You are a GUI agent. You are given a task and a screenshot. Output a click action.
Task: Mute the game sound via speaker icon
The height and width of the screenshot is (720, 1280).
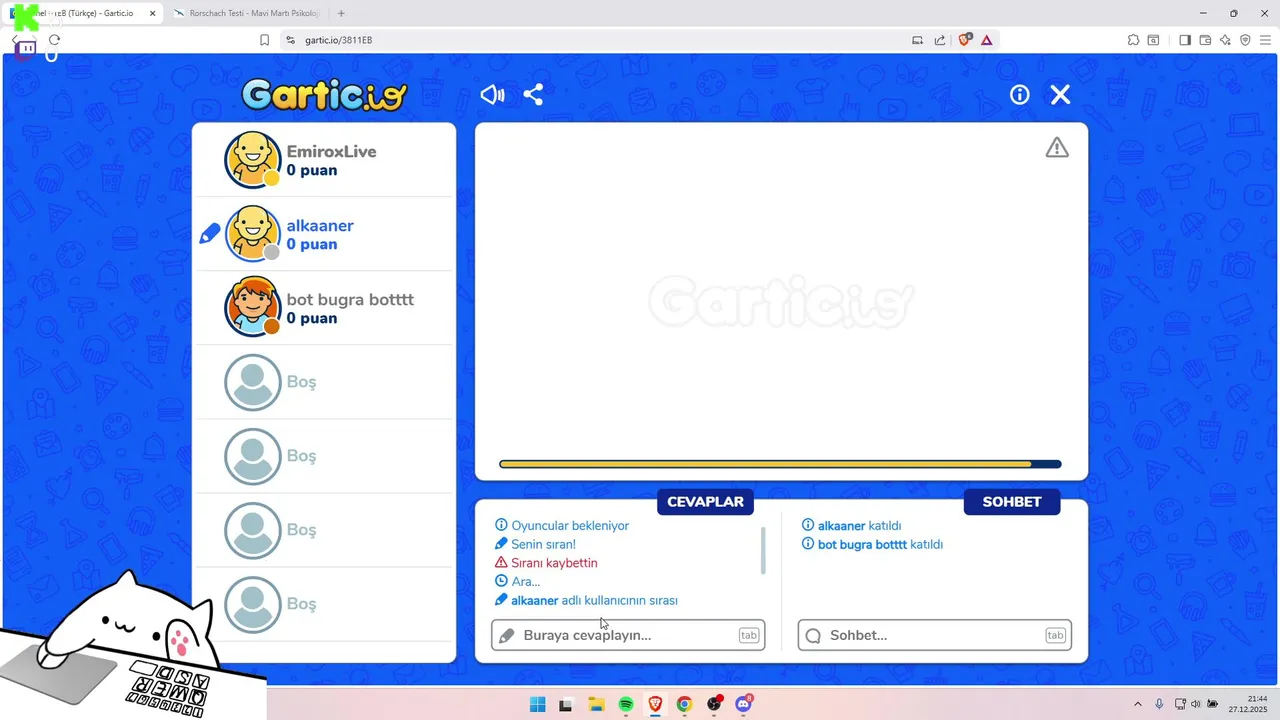pyautogui.click(x=492, y=94)
